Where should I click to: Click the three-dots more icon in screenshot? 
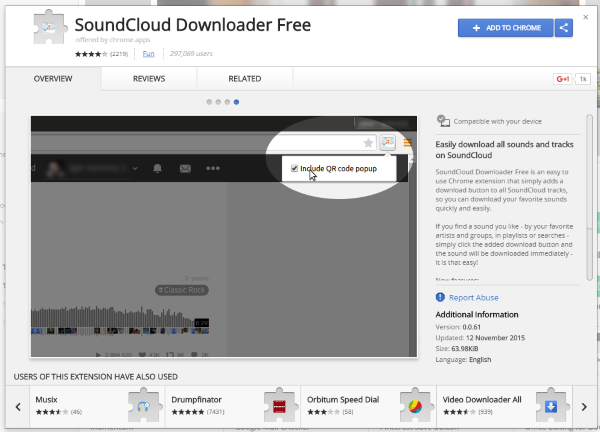(x=213, y=168)
